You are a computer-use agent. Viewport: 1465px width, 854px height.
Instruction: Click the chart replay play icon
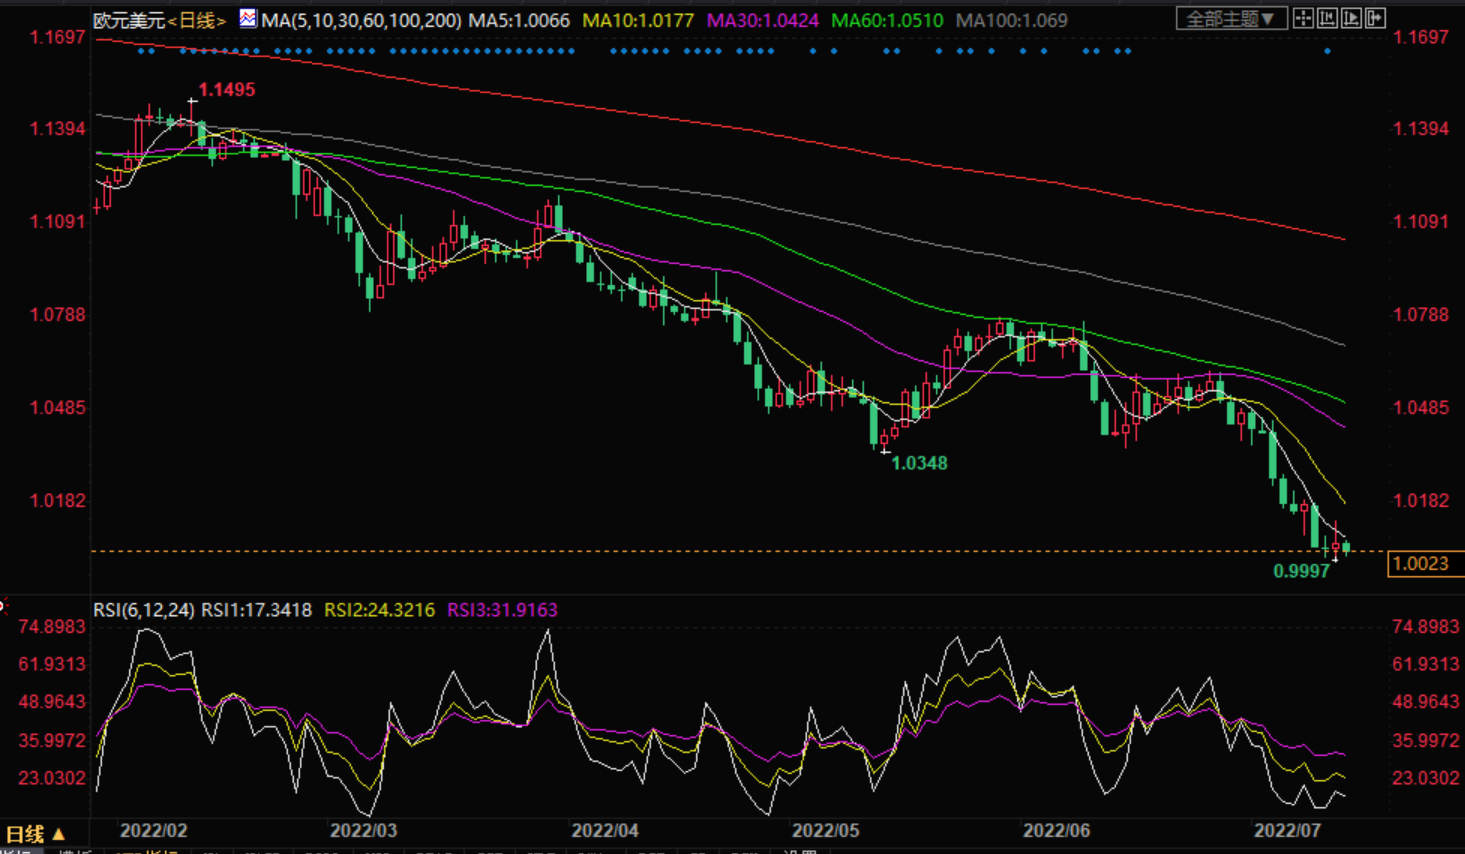(1351, 18)
